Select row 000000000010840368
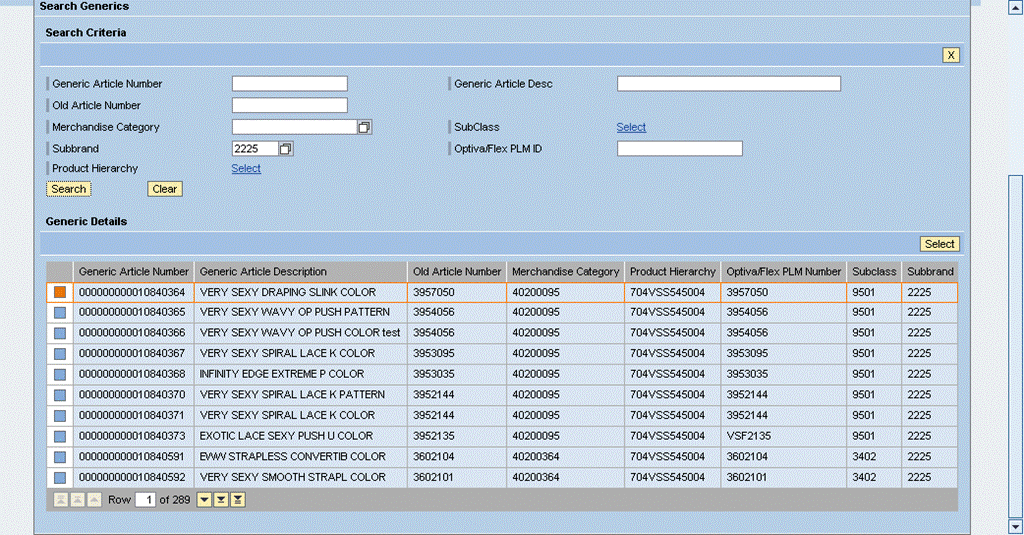Image resolution: width=1024 pixels, height=535 pixels. 60,374
